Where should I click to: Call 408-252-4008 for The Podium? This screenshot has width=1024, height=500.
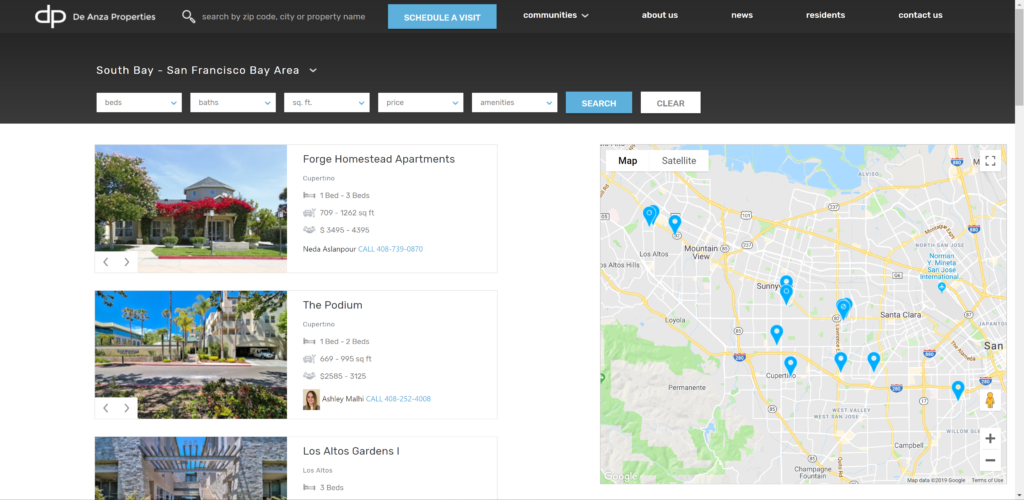click(398, 399)
